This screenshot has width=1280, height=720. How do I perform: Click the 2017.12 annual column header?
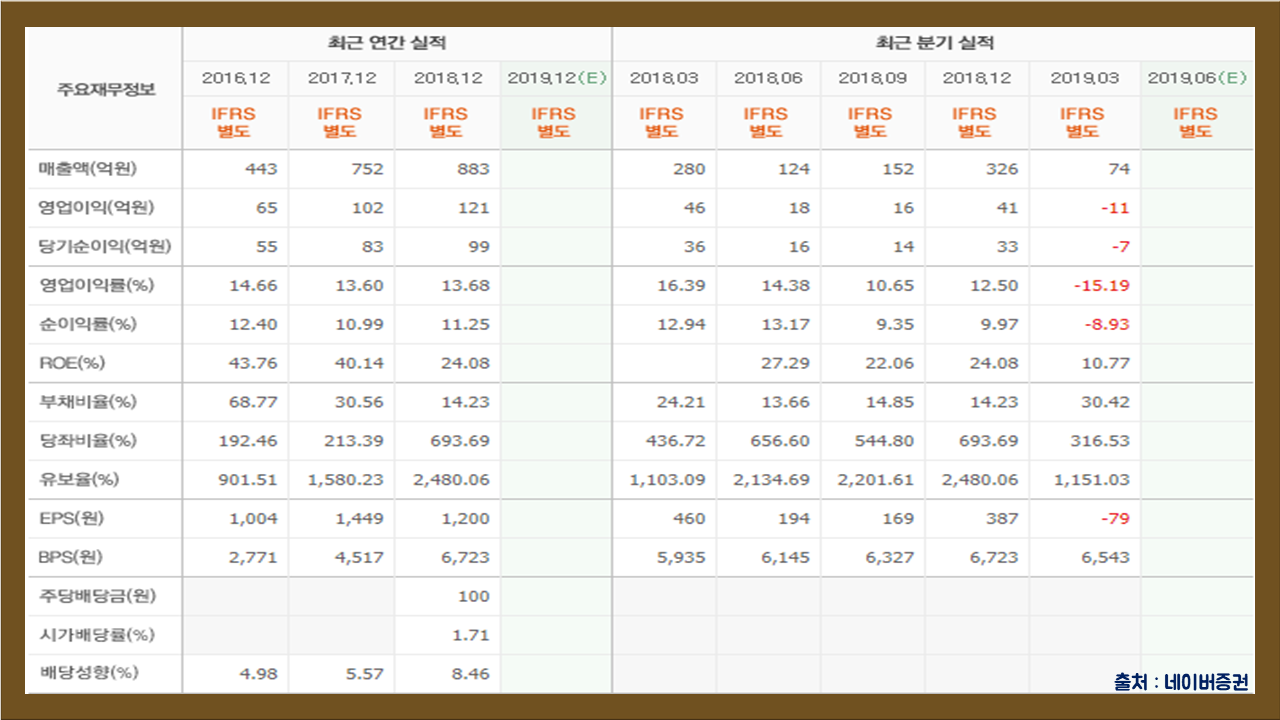[x=342, y=78]
